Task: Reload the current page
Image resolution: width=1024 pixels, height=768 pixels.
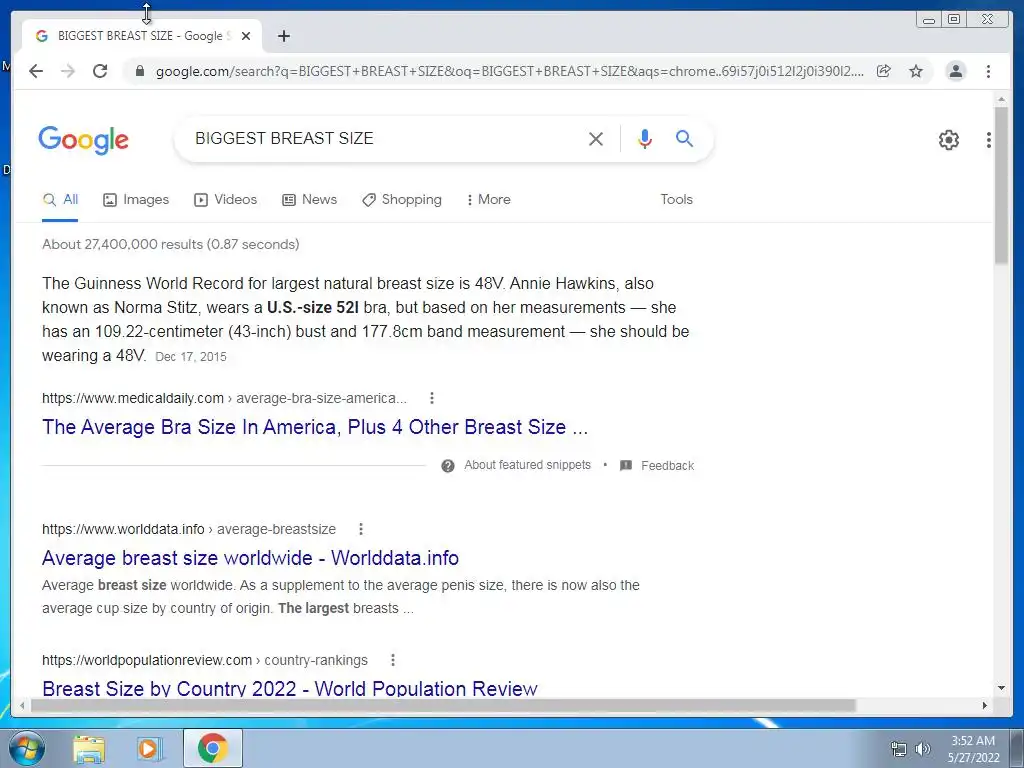Action: click(100, 71)
